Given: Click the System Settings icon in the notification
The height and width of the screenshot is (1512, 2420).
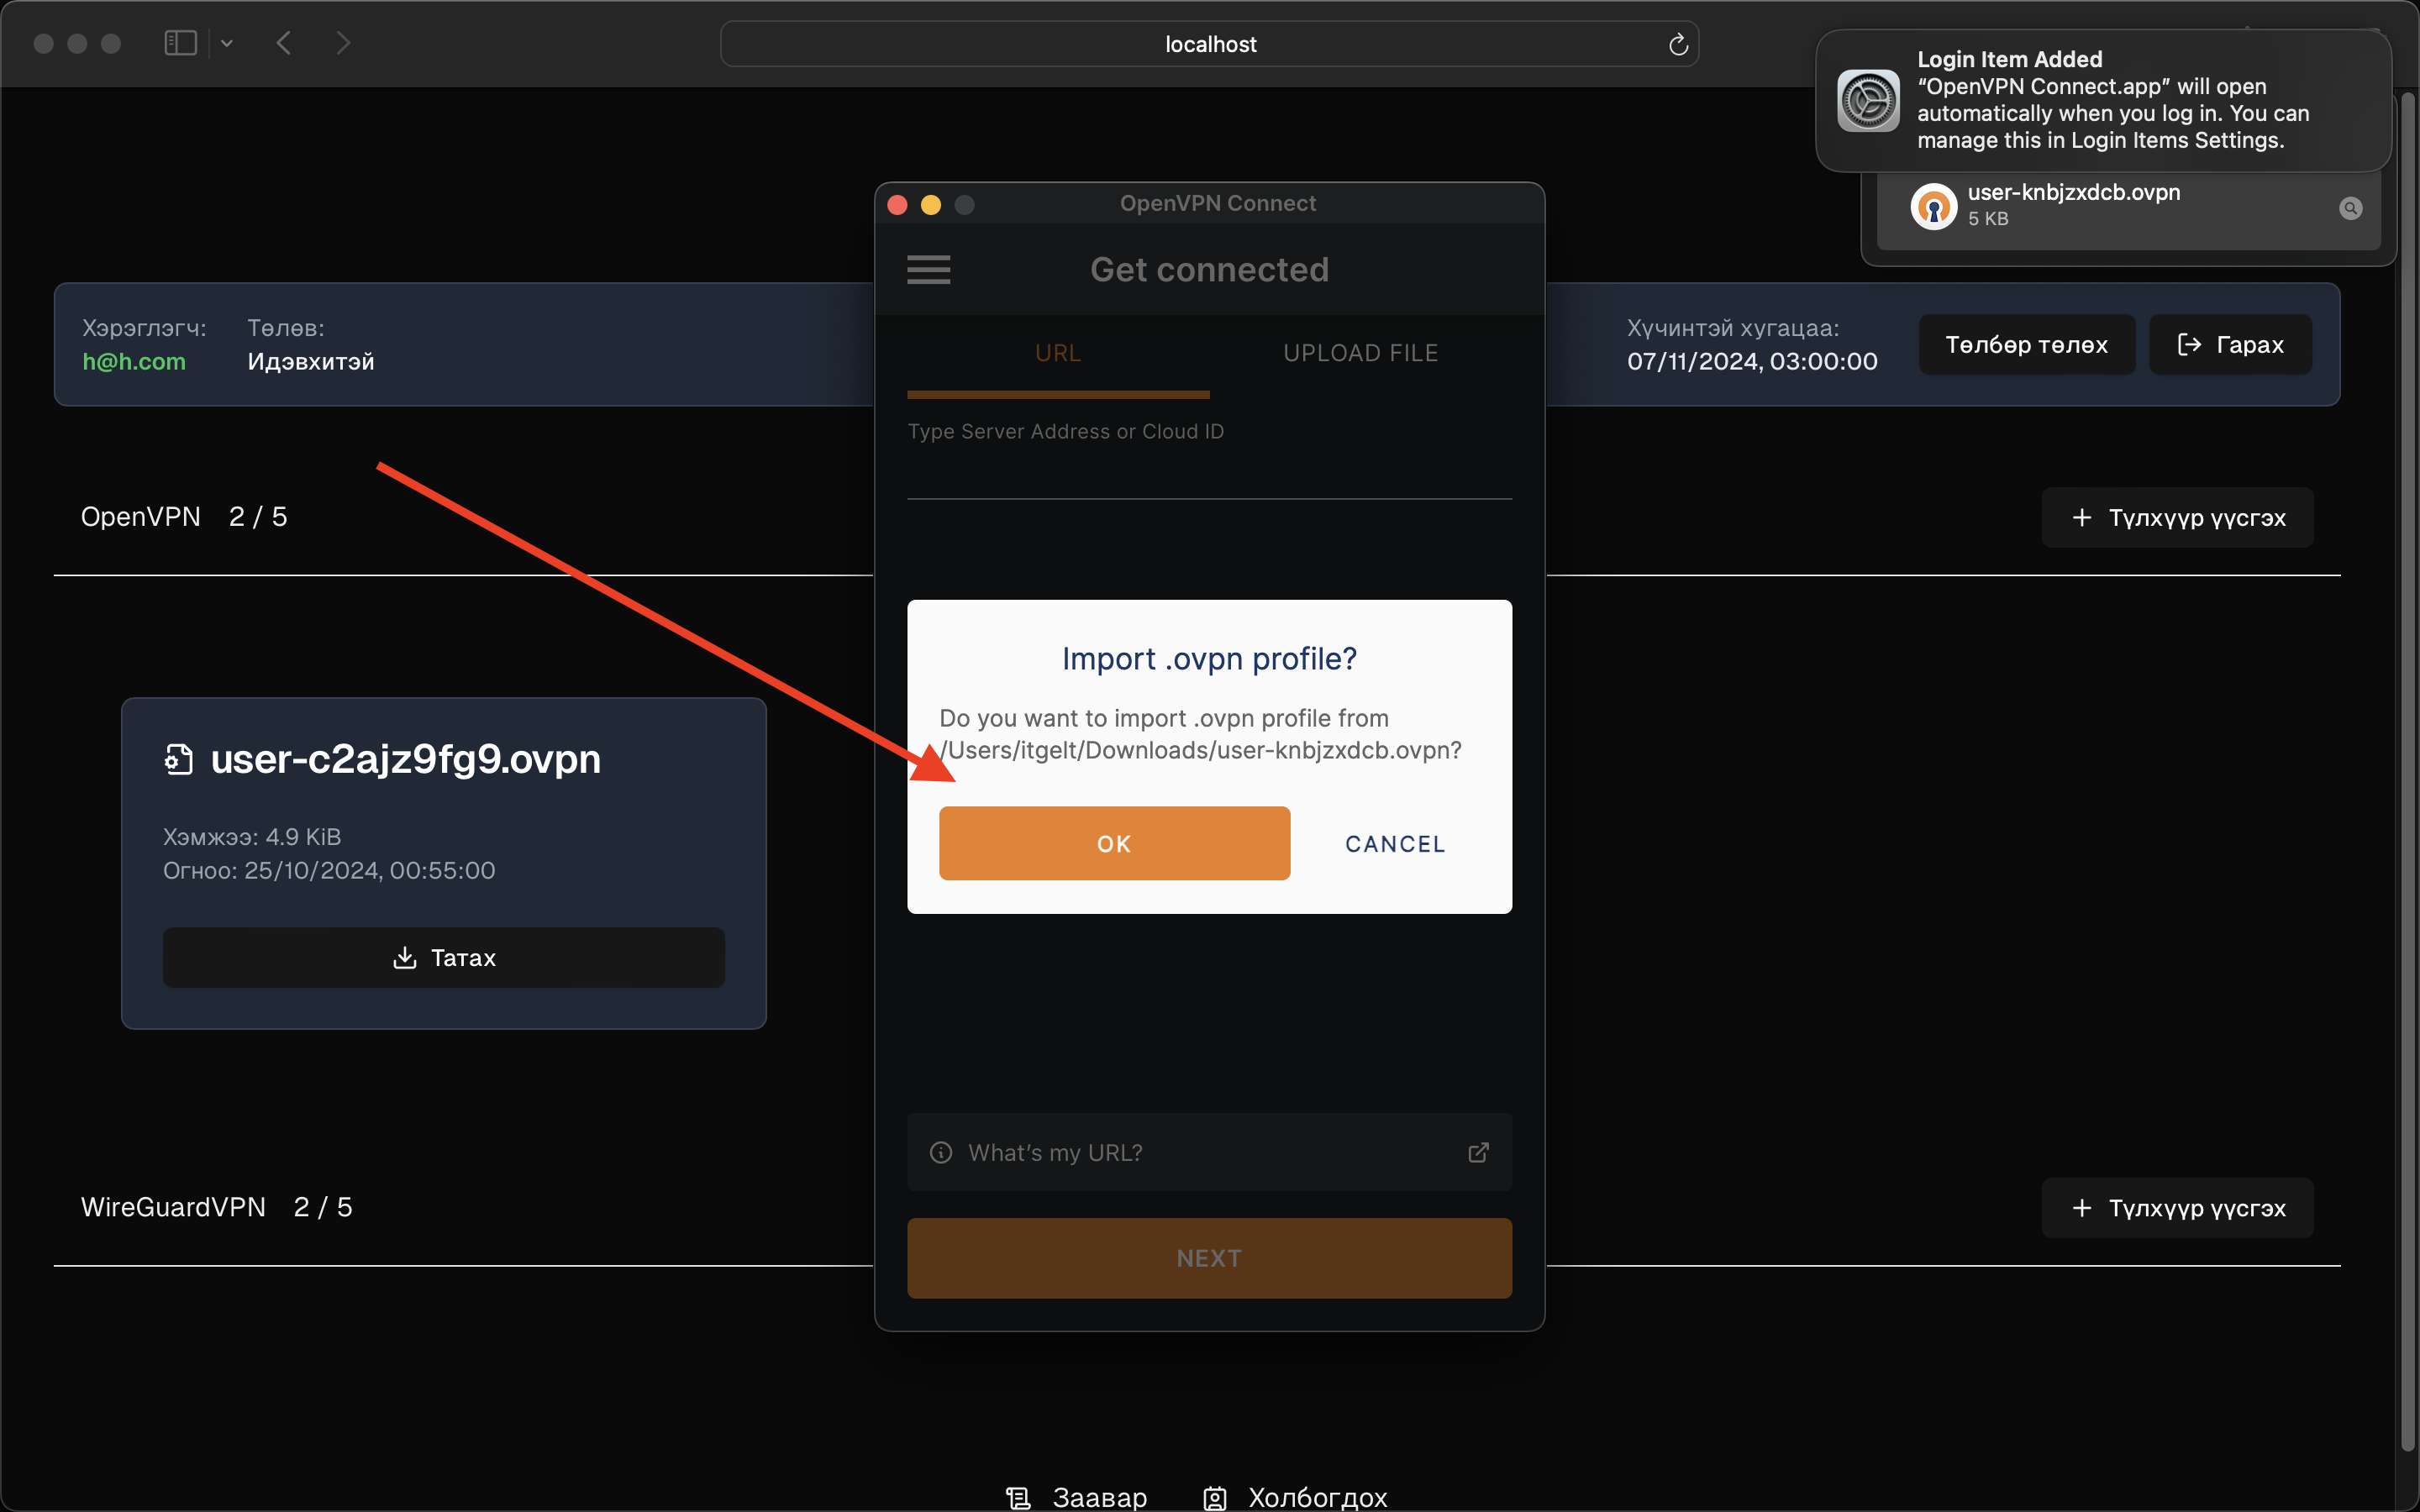Looking at the screenshot, I should (x=1868, y=100).
